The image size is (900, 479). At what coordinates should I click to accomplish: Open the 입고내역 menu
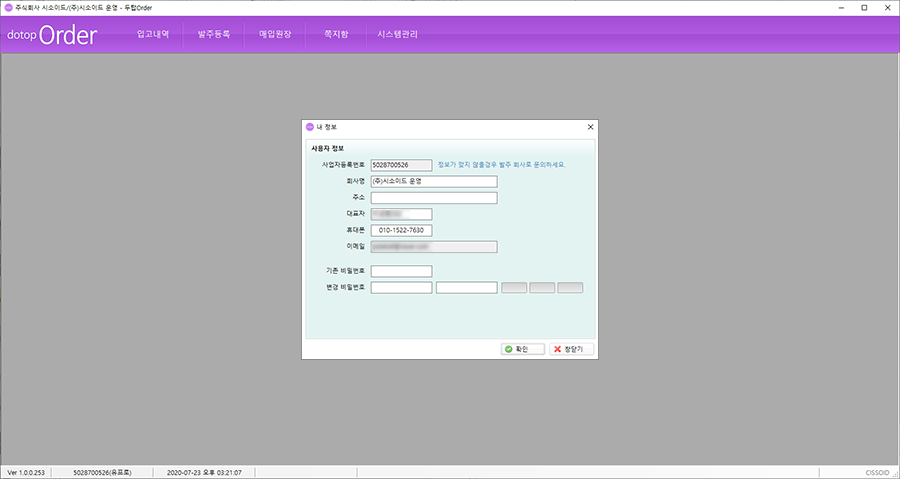(x=153, y=34)
